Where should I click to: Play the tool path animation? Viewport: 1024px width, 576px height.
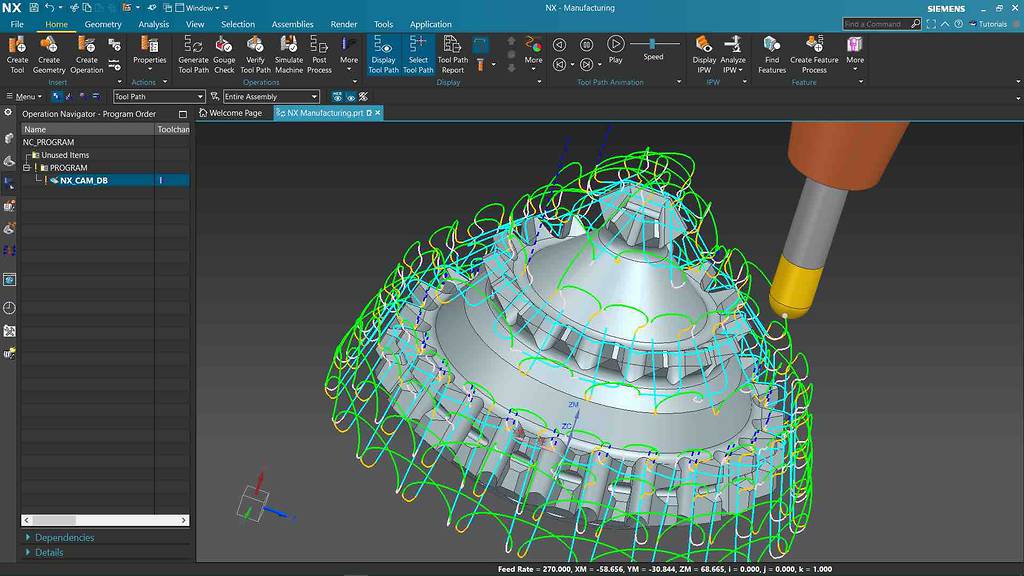[615, 49]
